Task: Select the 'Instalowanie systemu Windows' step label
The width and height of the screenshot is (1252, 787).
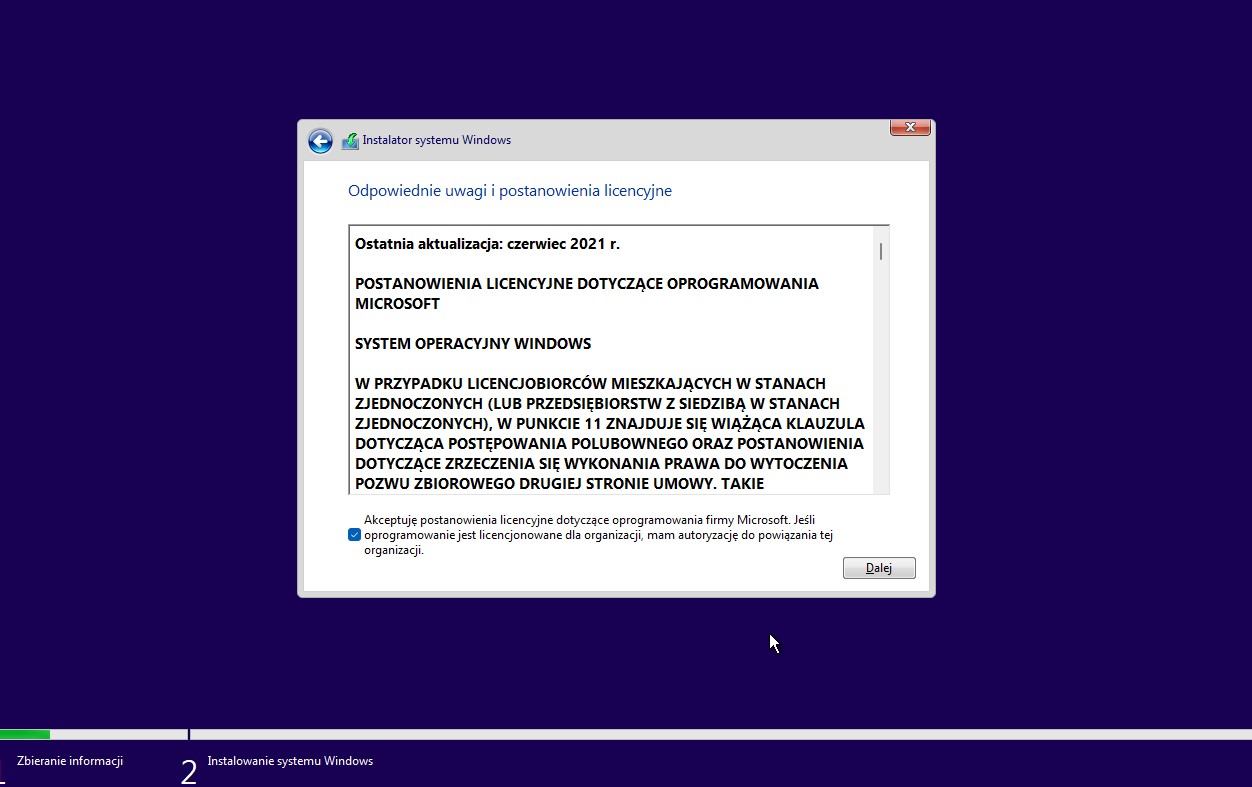Action: pos(290,762)
